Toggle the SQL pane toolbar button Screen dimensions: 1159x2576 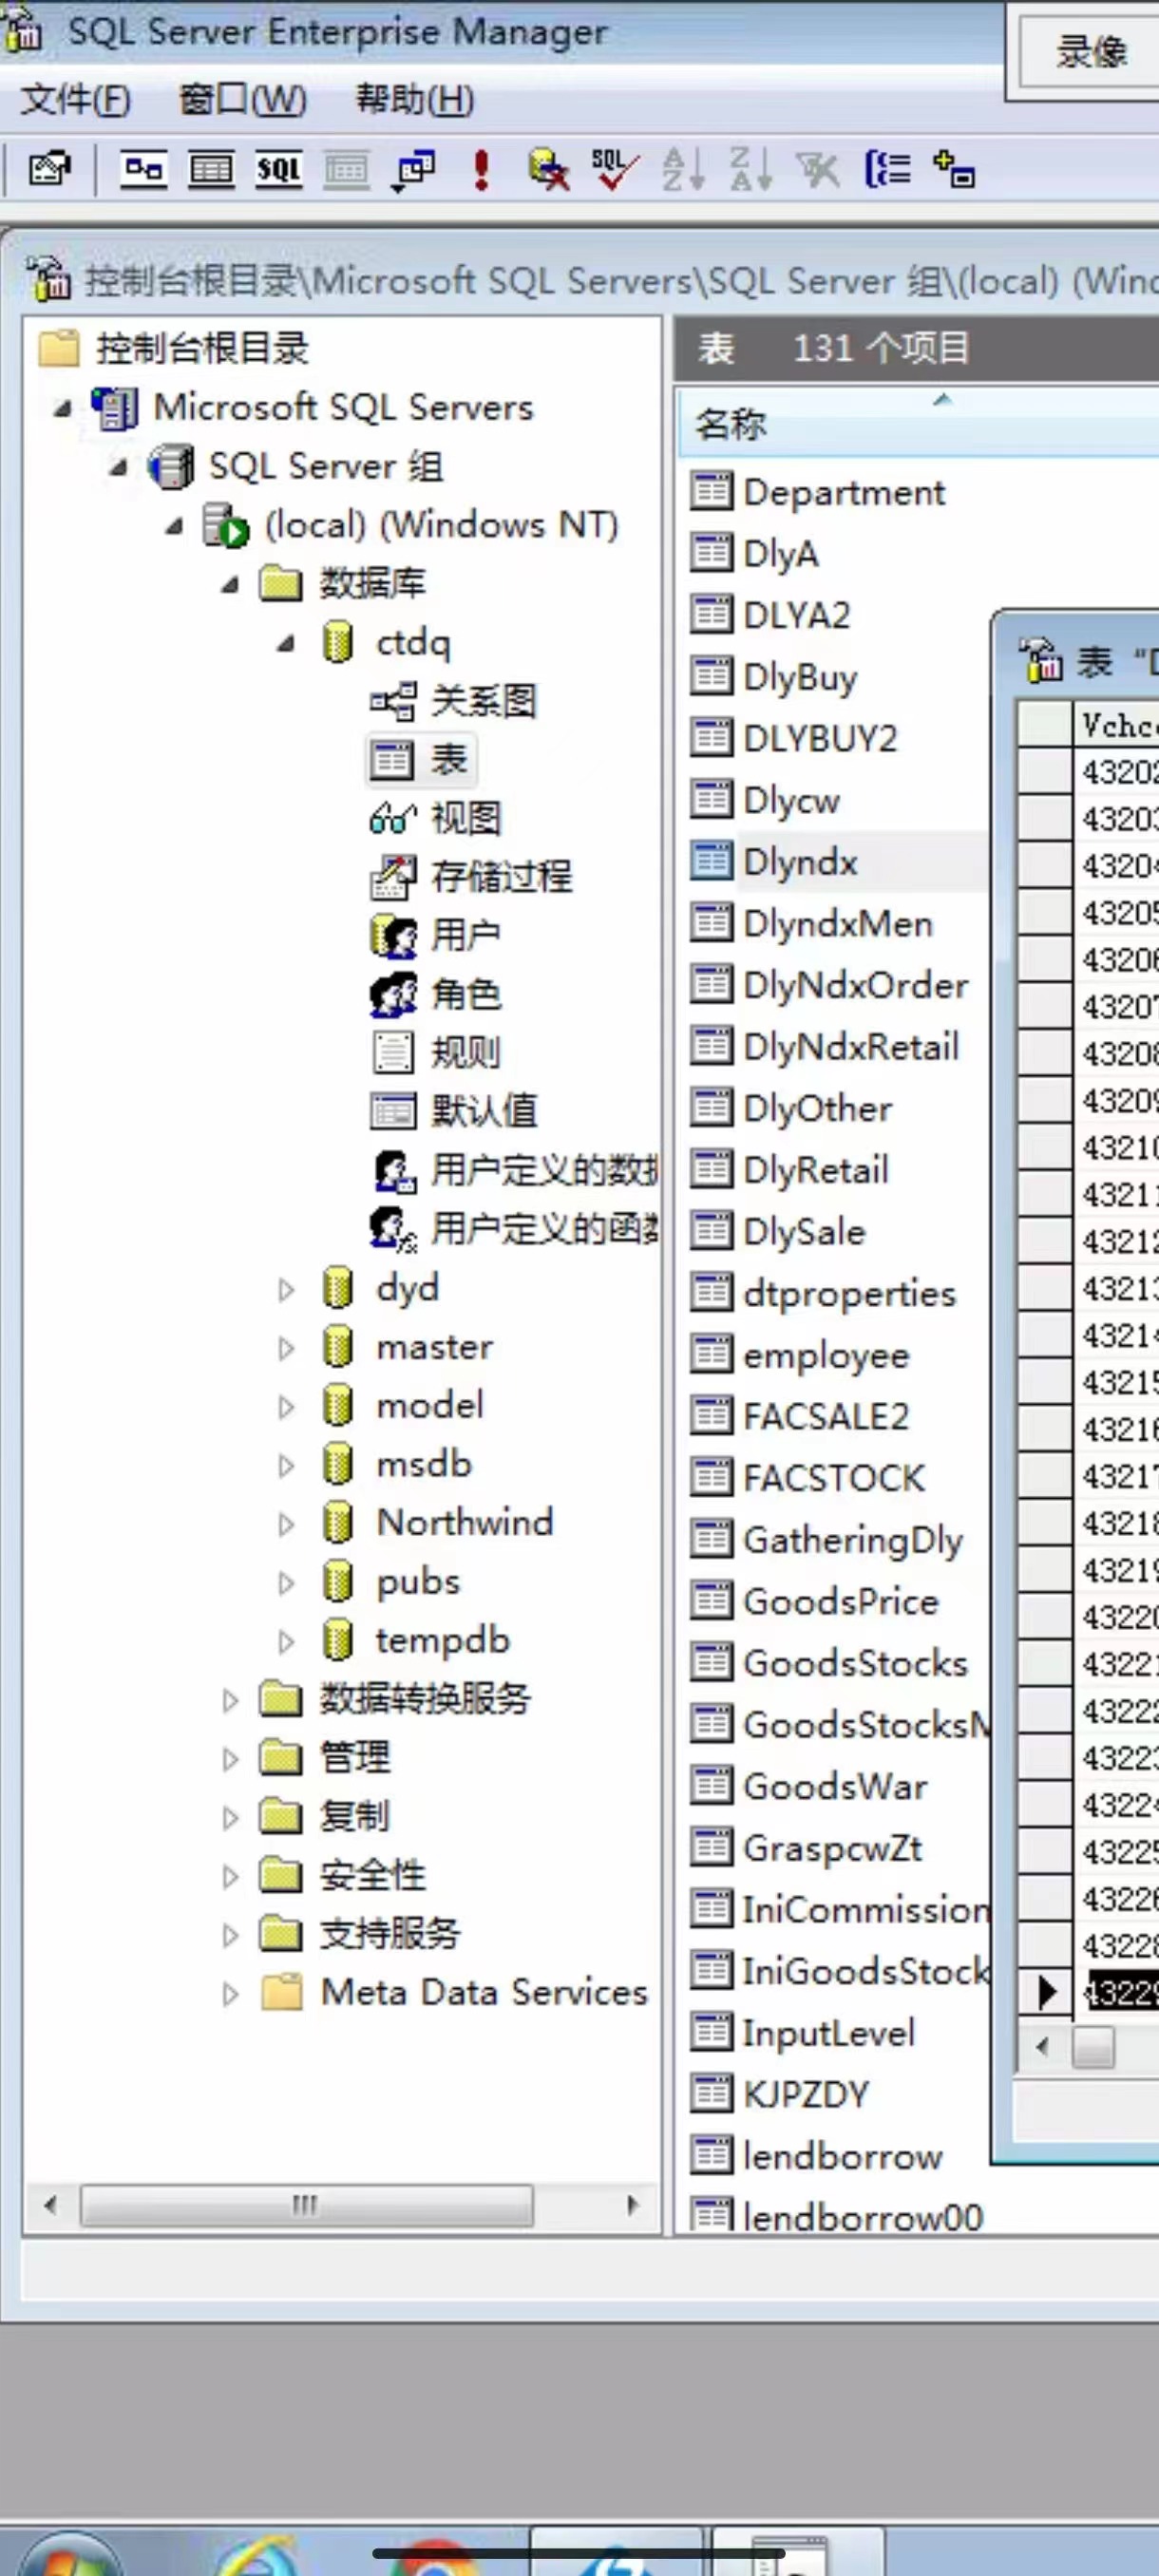coord(279,170)
